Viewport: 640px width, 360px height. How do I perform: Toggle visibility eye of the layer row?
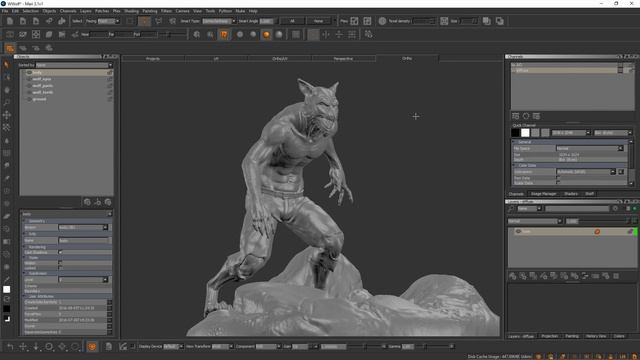[518, 231]
